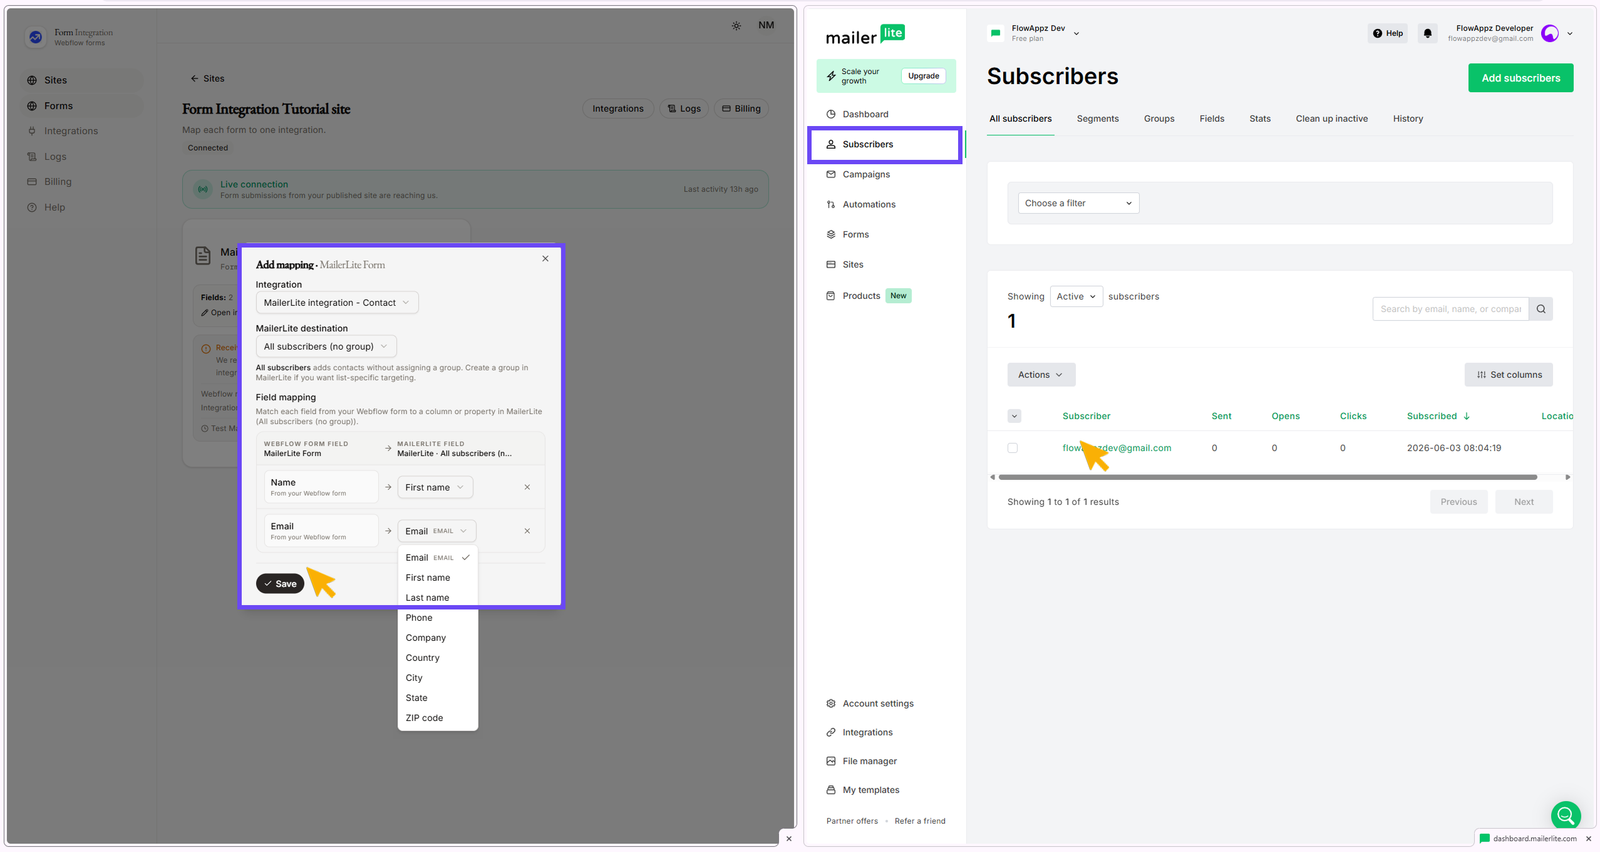This screenshot has height=852, width=1600.
Task: Click the Billing button on tutorial site
Action: tap(740, 109)
